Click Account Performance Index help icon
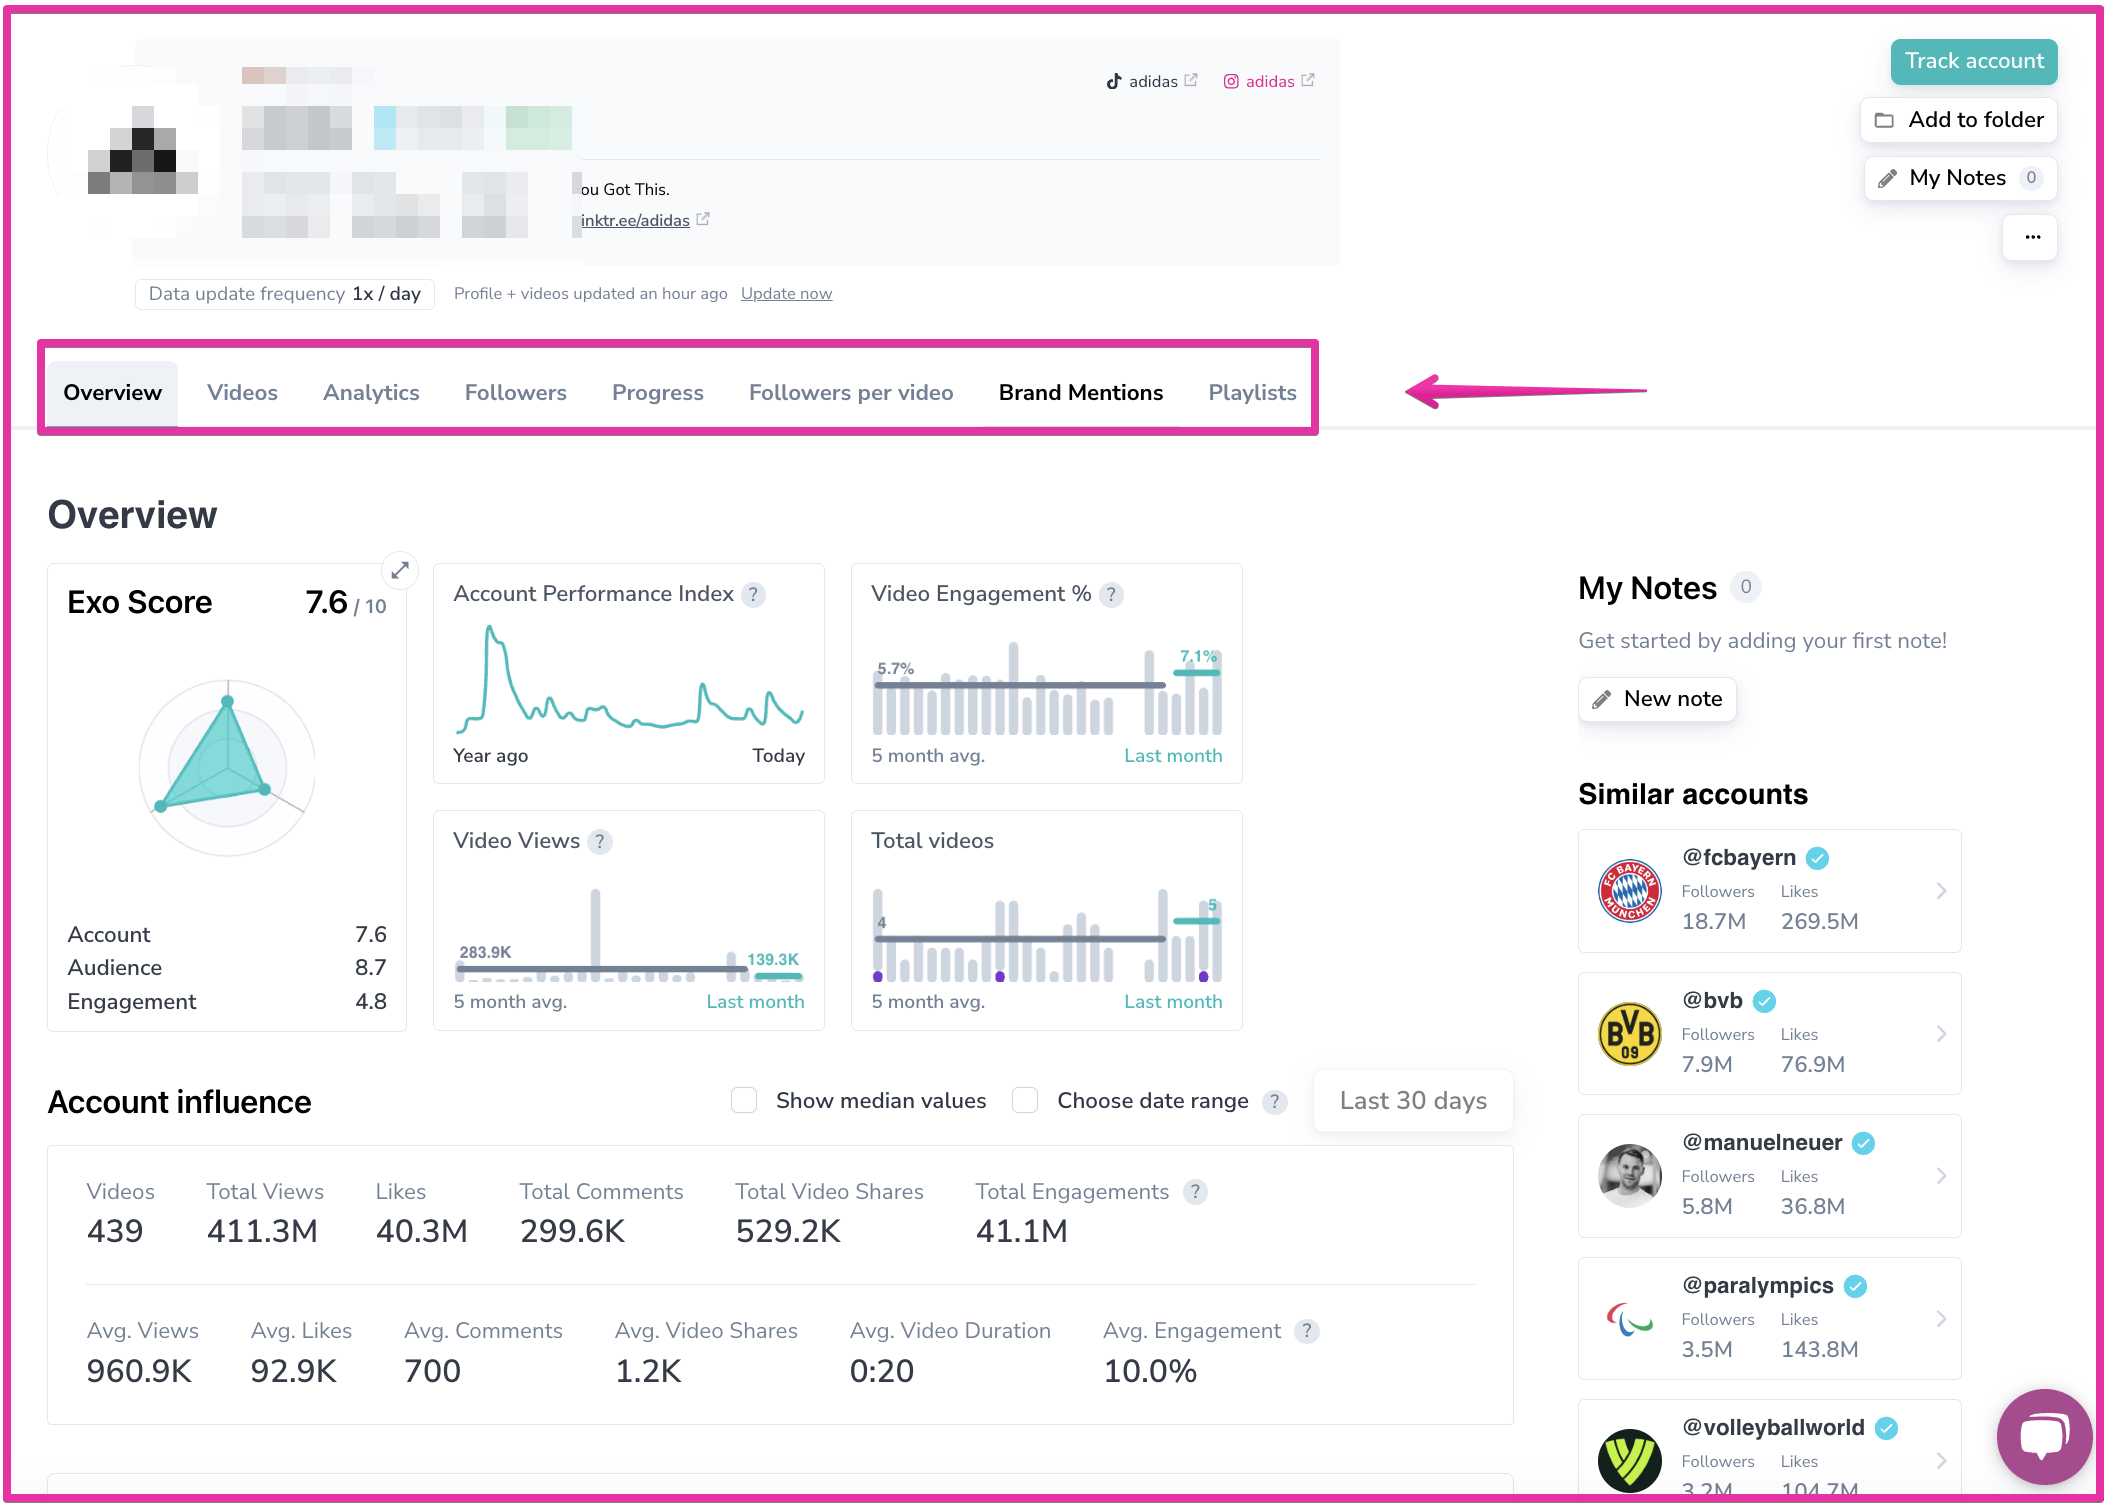The image size is (2108, 1506). pos(754,595)
